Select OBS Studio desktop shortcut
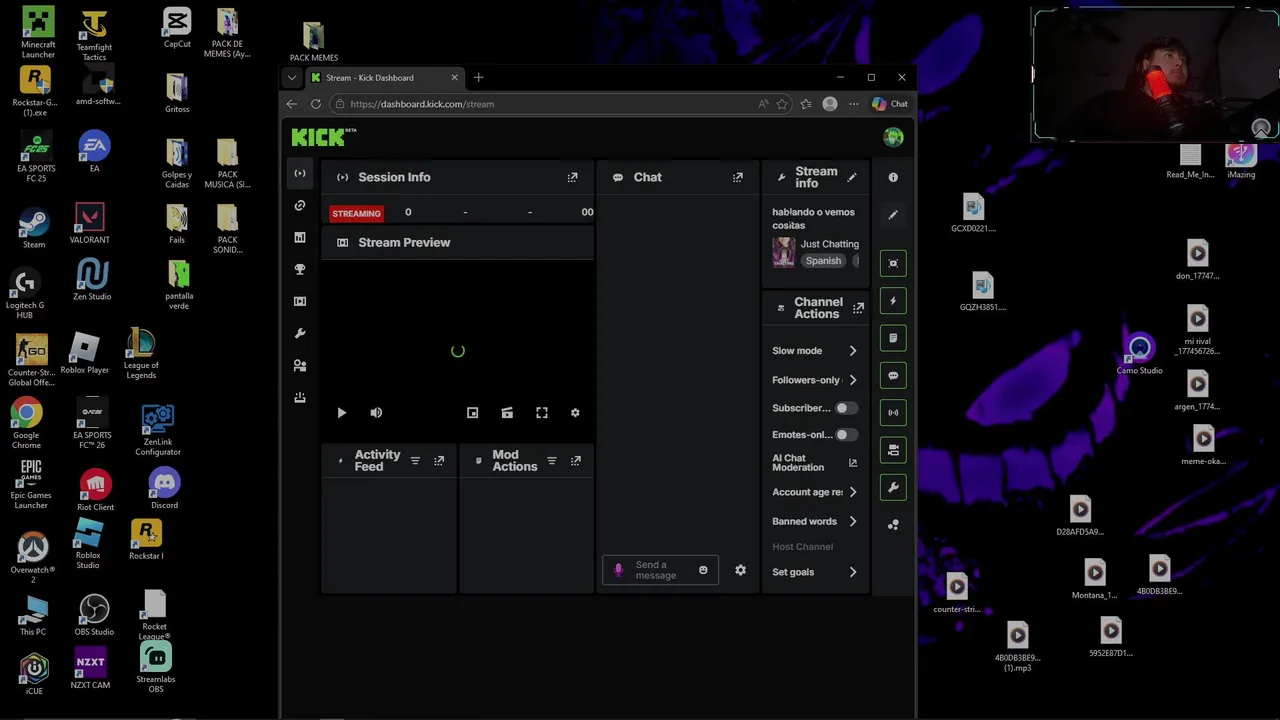The height and width of the screenshot is (720, 1280). [94, 615]
